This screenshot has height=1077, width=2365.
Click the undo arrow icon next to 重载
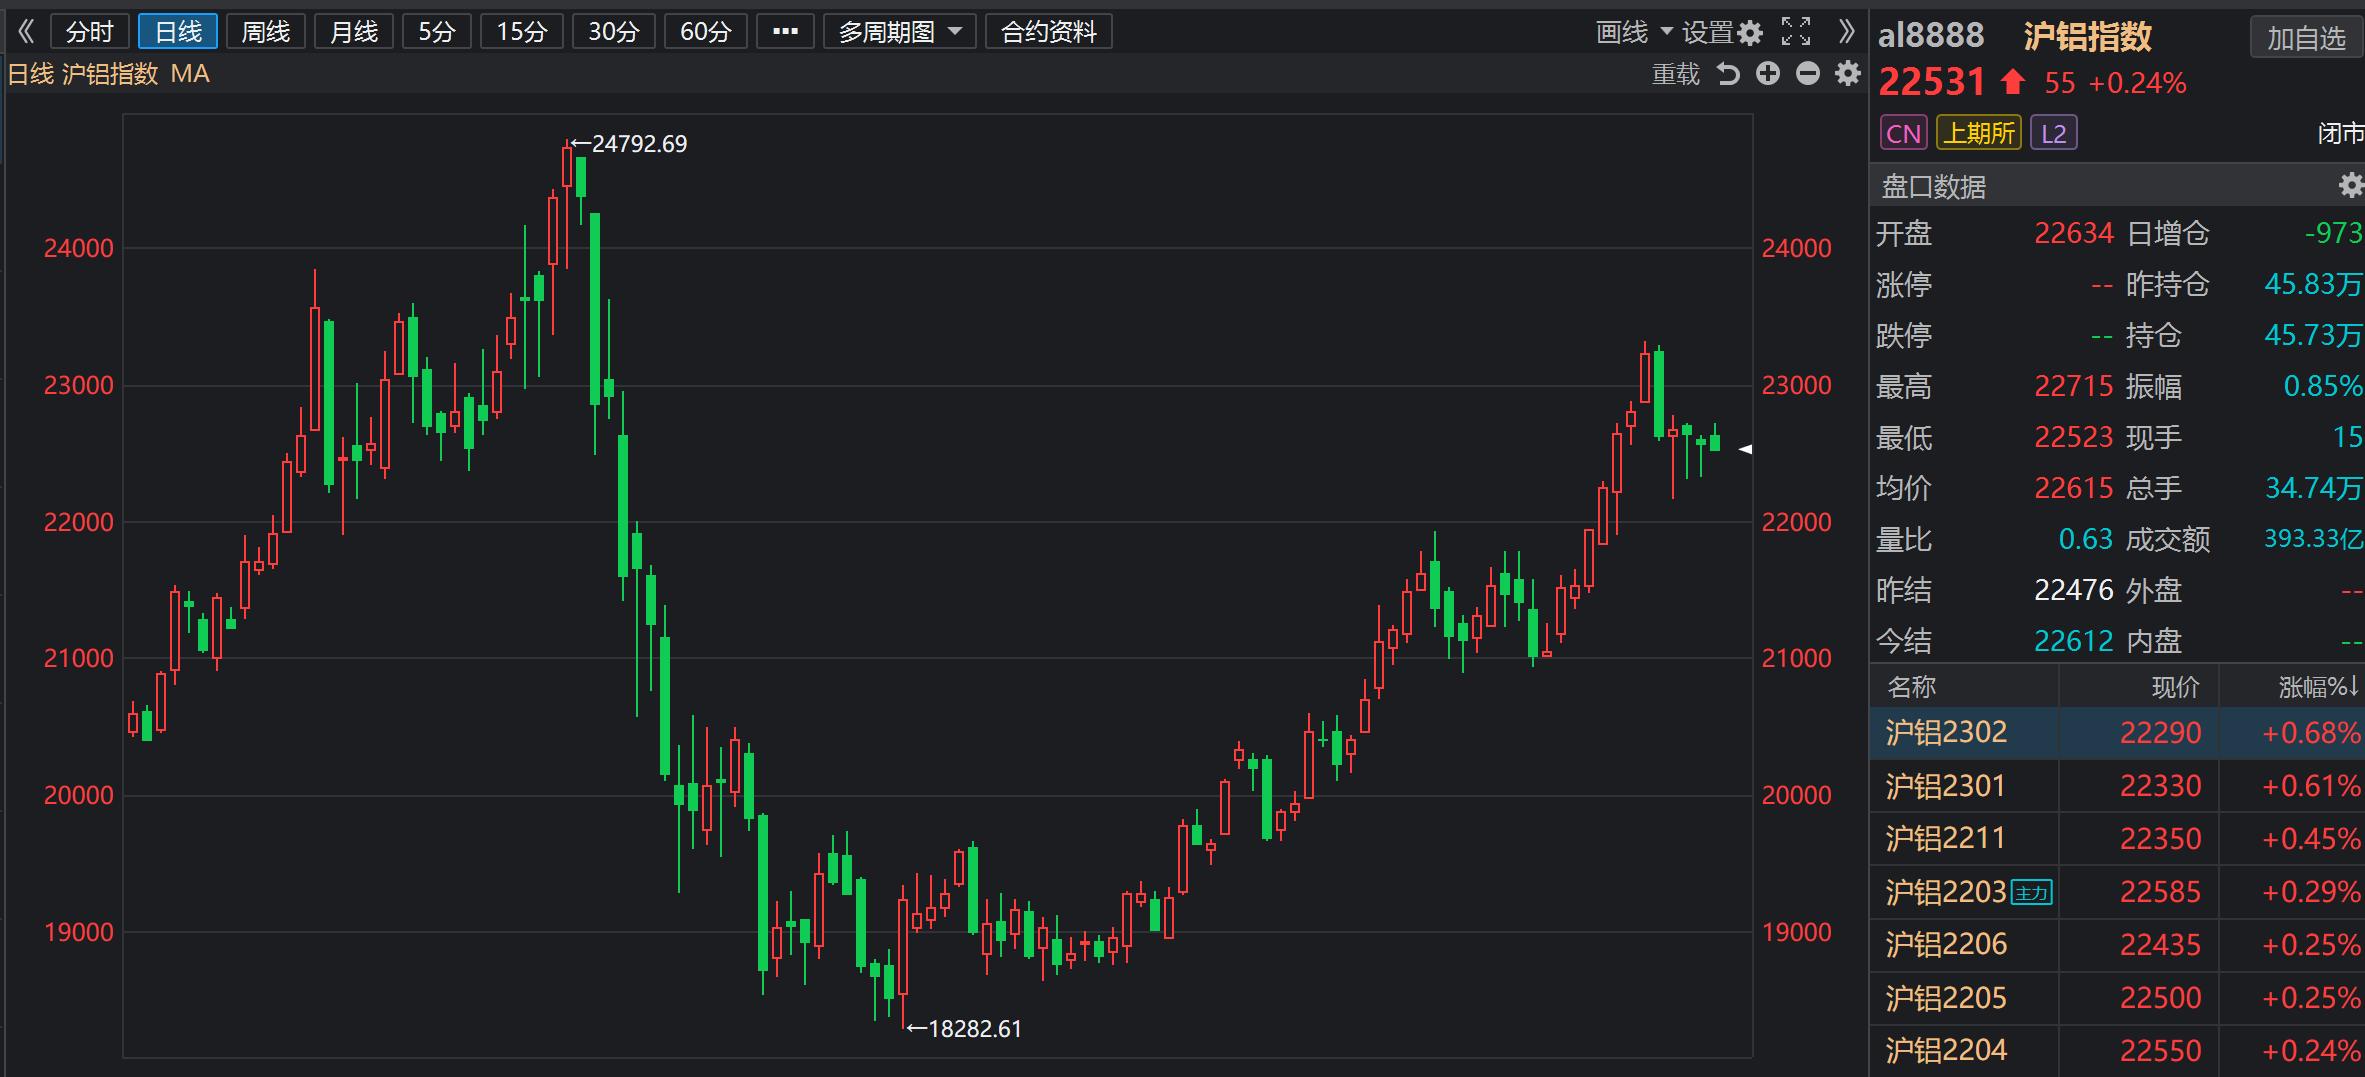coord(1729,74)
